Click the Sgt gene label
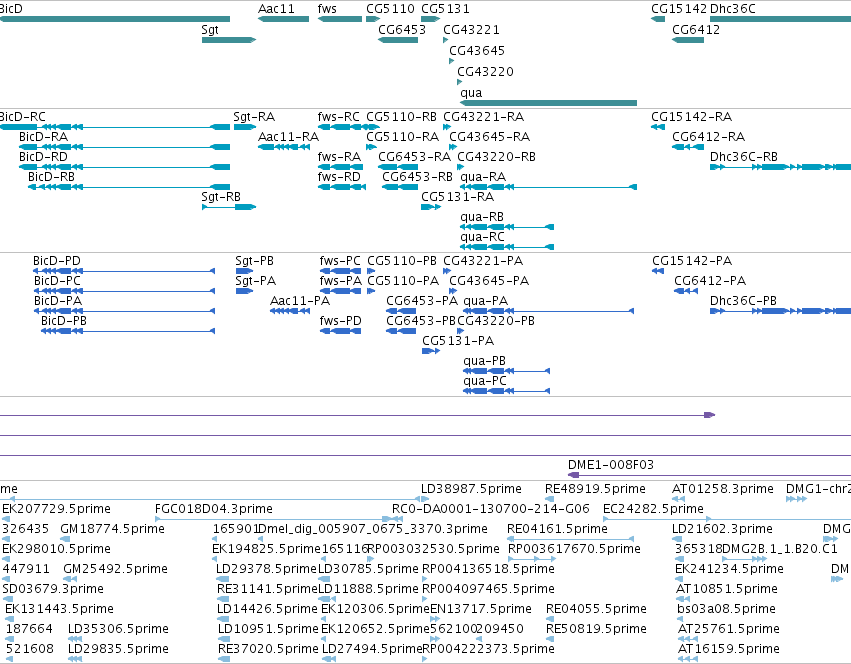851x664 pixels. click(210, 30)
